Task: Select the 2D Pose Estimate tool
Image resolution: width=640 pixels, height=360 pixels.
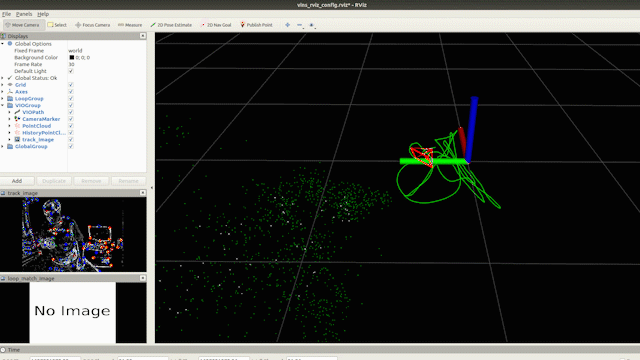Action: click(x=171, y=25)
